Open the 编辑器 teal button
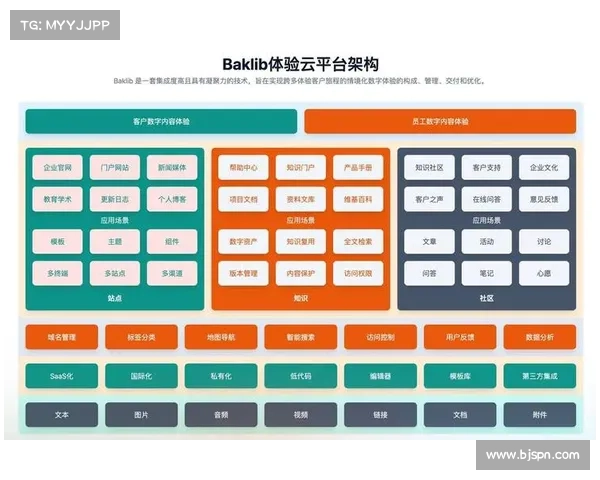The height and width of the screenshot is (480, 600). 380,376
